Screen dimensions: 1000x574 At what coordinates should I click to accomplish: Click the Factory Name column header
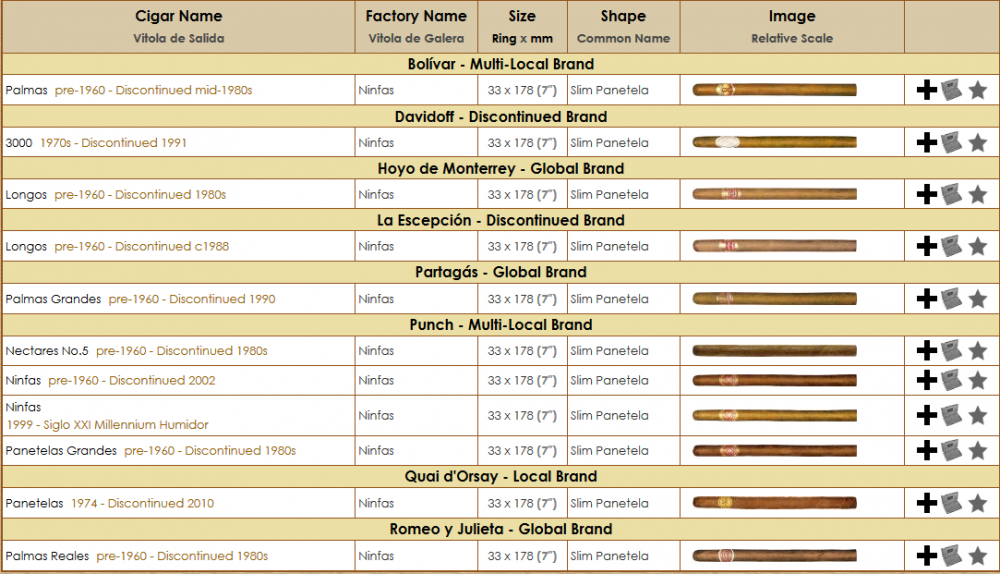[416, 26]
